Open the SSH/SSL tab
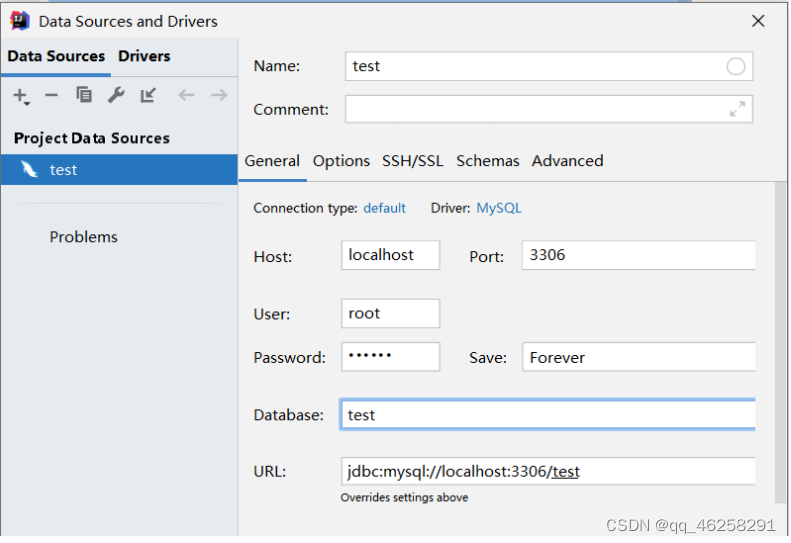Image resolution: width=791 pixels, height=543 pixels. pos(413,161)
